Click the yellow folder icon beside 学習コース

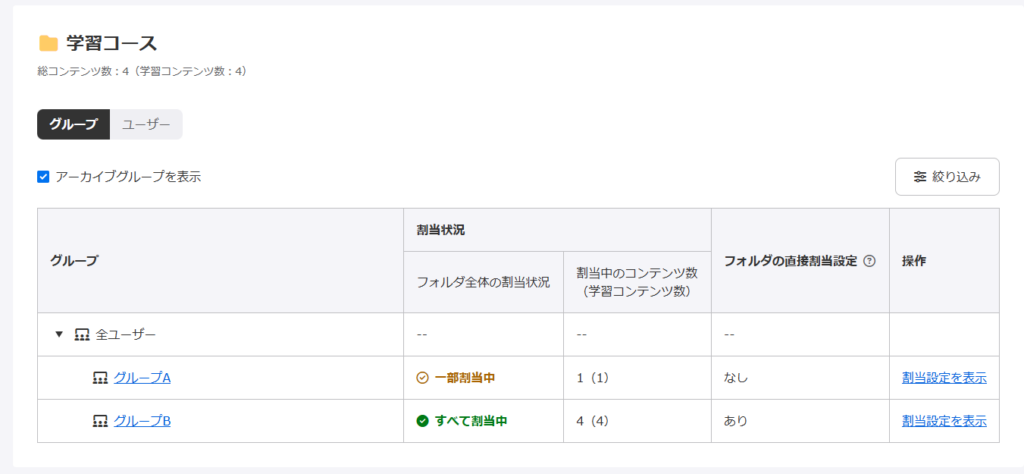[x=48, y=43]
